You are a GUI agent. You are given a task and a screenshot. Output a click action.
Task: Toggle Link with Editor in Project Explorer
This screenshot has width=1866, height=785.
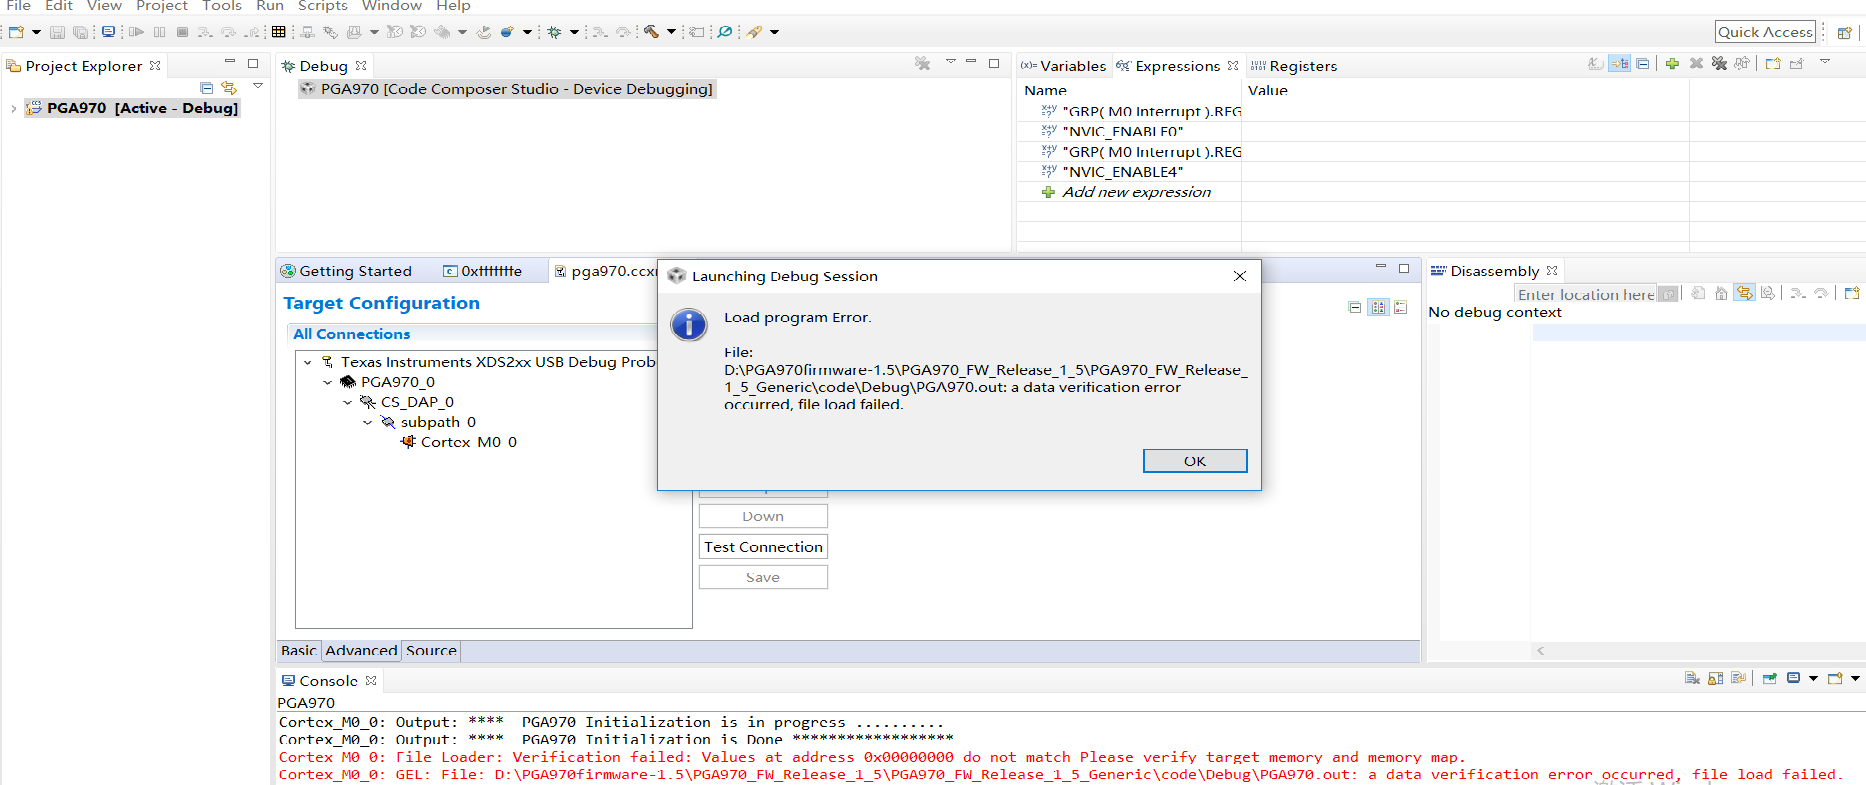229,88
